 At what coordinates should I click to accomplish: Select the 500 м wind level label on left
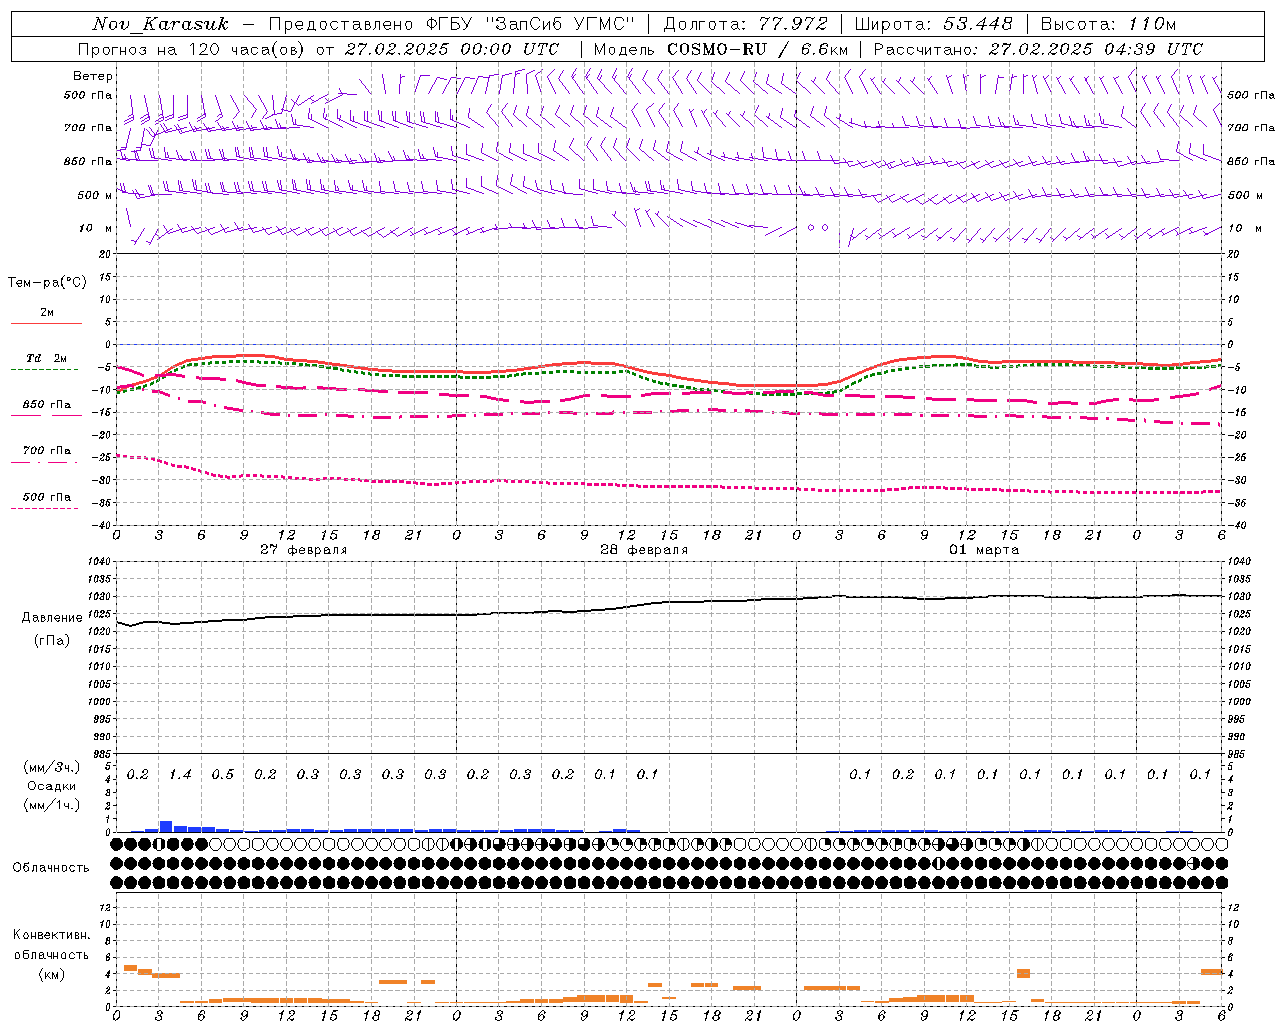point(96,195)
